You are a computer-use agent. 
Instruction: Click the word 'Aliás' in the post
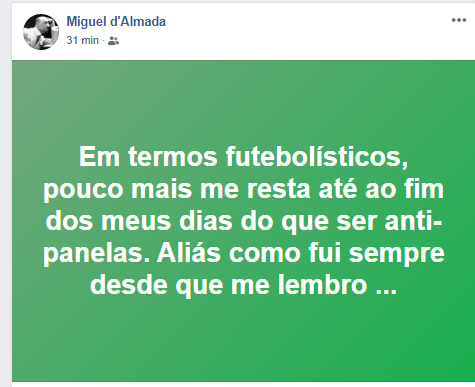(x=189, y=253)
